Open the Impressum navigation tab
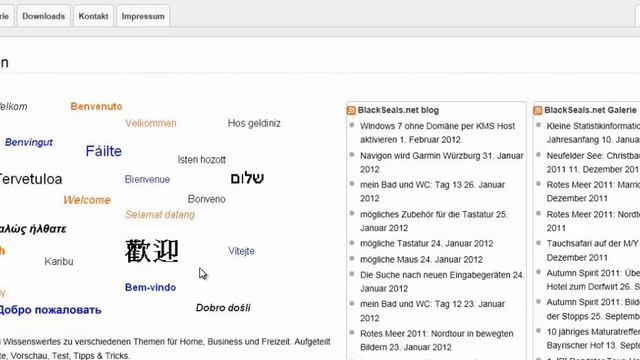The width and height of the screenshot is (640, 360). [143, 16]
